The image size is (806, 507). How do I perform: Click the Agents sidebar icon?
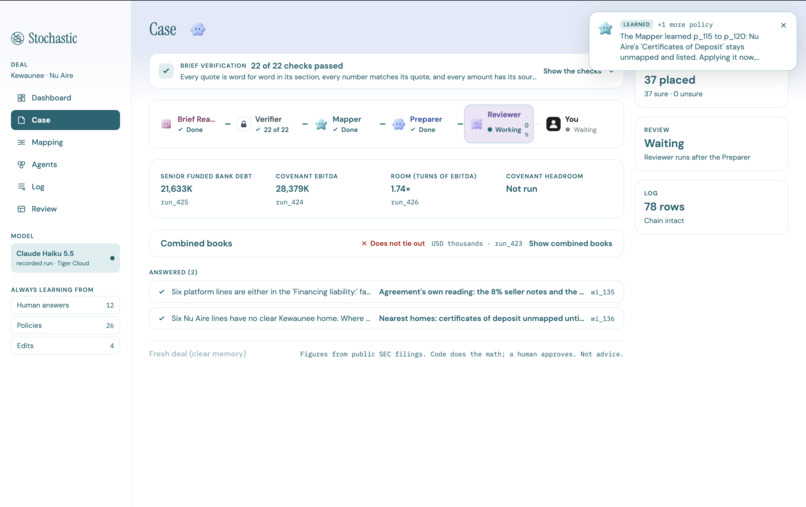coord(21,165)
